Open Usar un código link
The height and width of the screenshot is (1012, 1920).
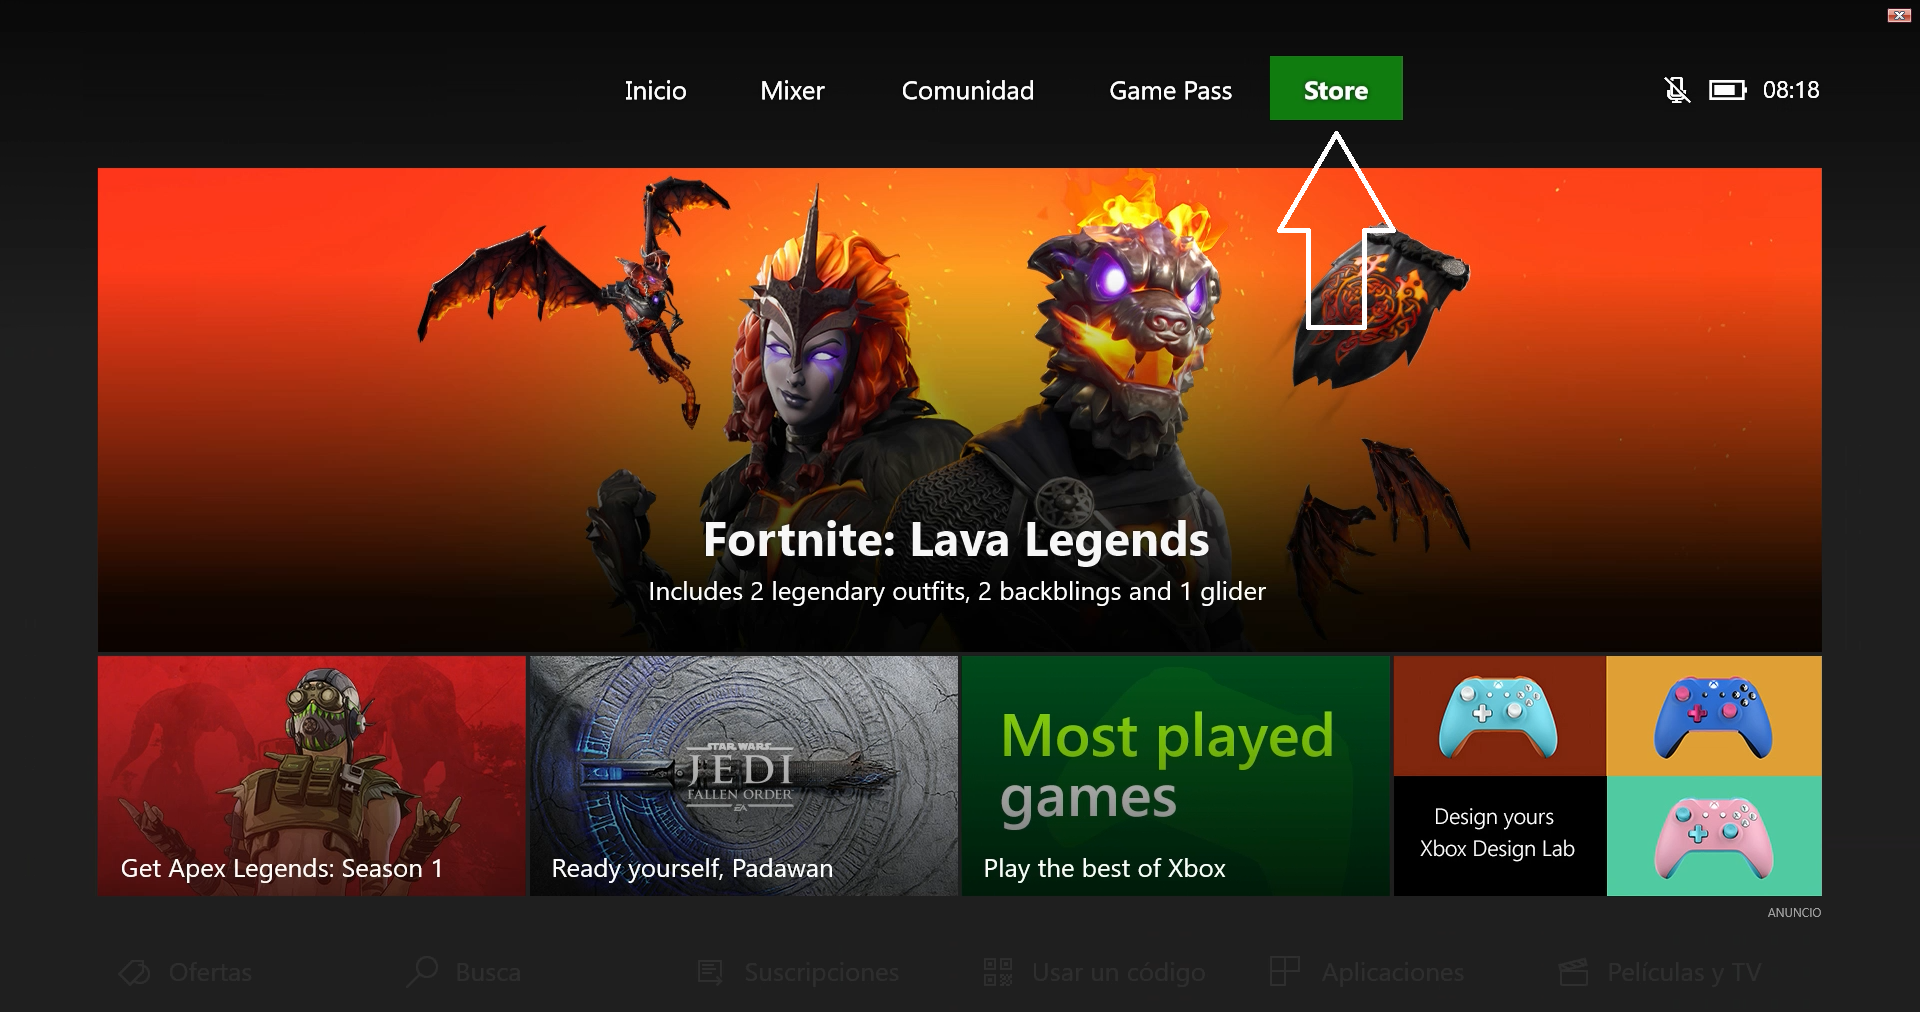click(x=1118, y=972)
